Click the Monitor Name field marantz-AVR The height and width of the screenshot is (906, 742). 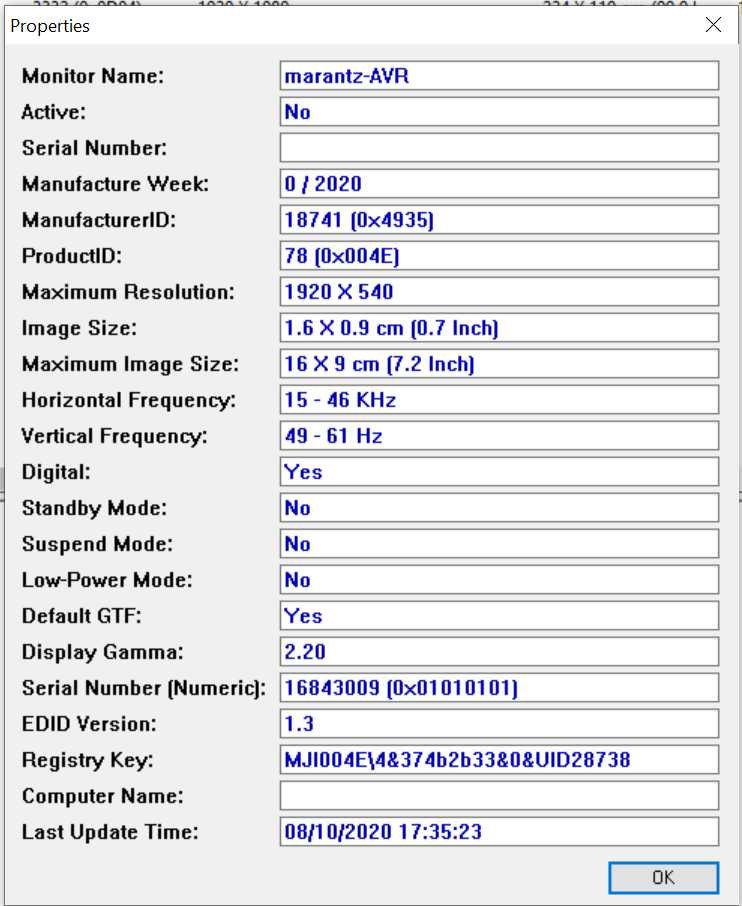click(x=499, y=76)
